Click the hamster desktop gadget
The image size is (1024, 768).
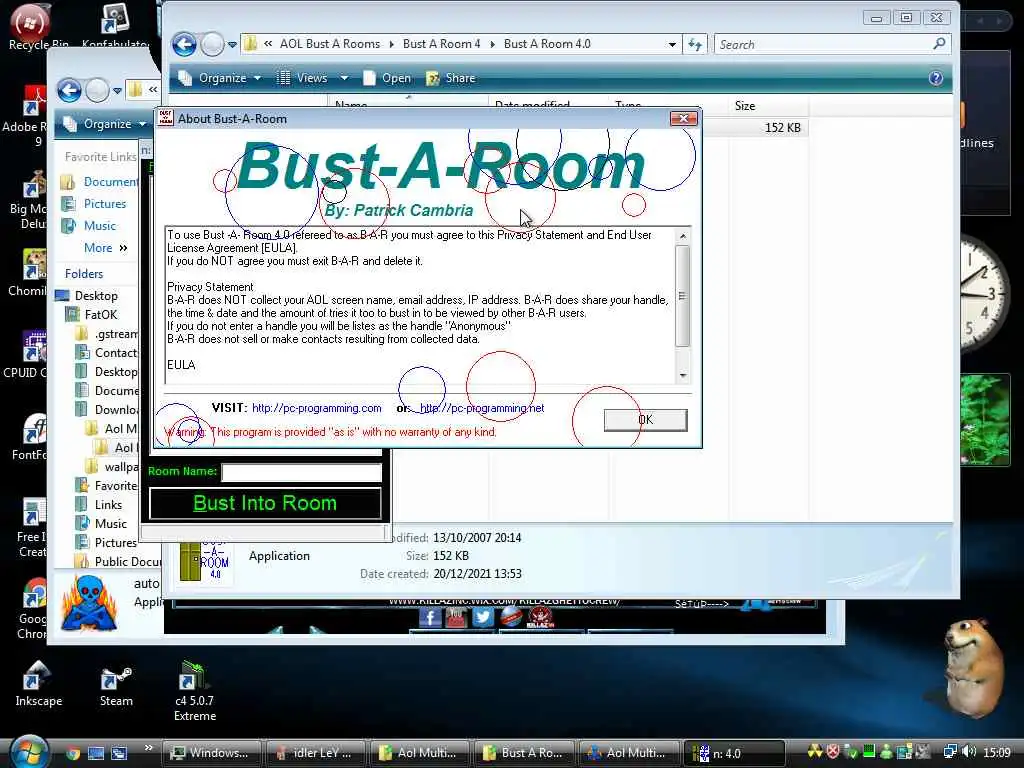pos(975,667)
